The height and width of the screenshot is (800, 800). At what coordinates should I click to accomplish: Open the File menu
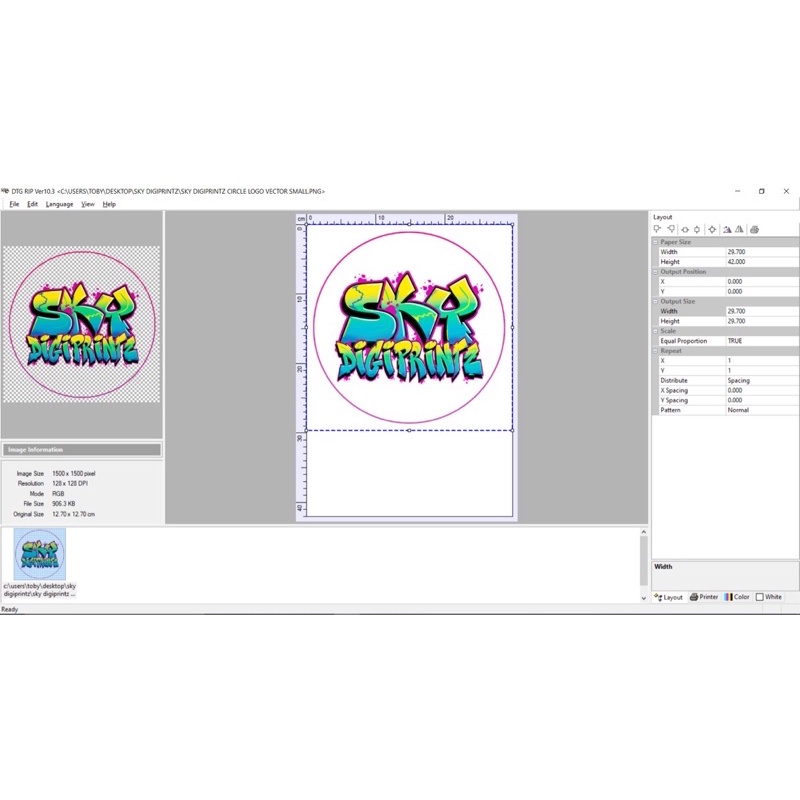(14, 204)
